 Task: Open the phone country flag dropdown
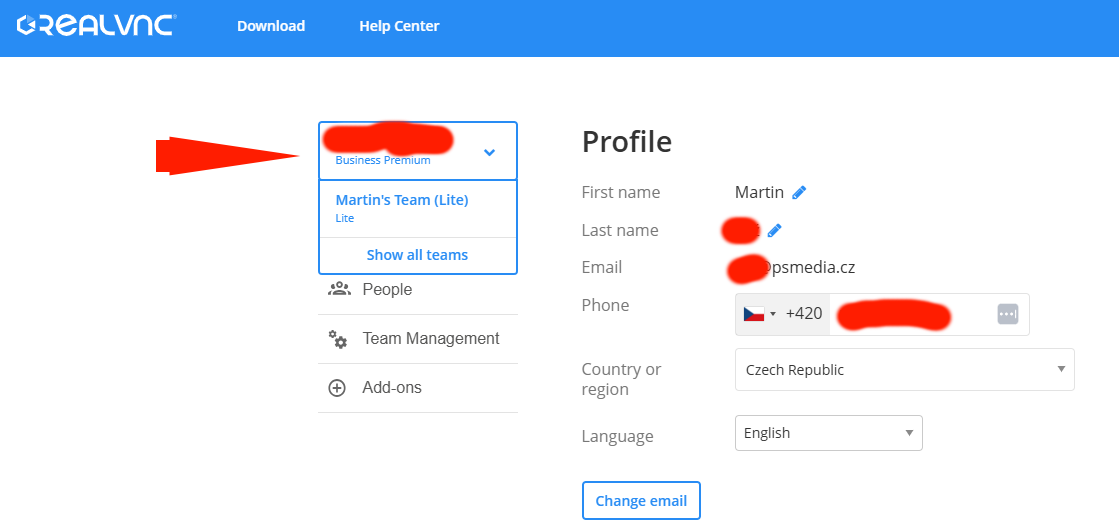[x=759, y=314]
